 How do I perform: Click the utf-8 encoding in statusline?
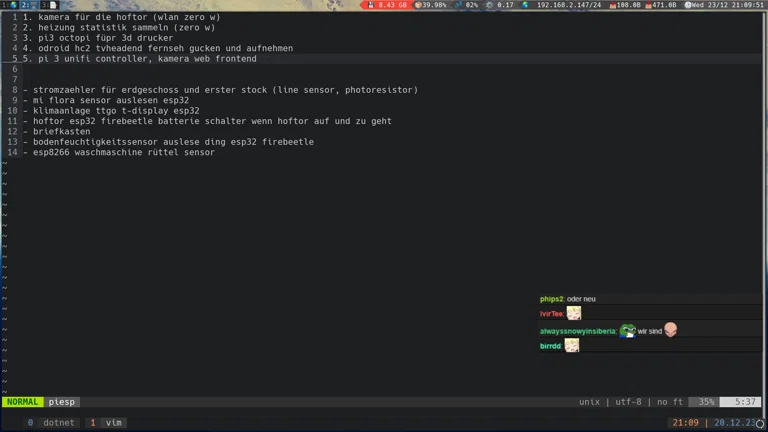tap(627, 402)
